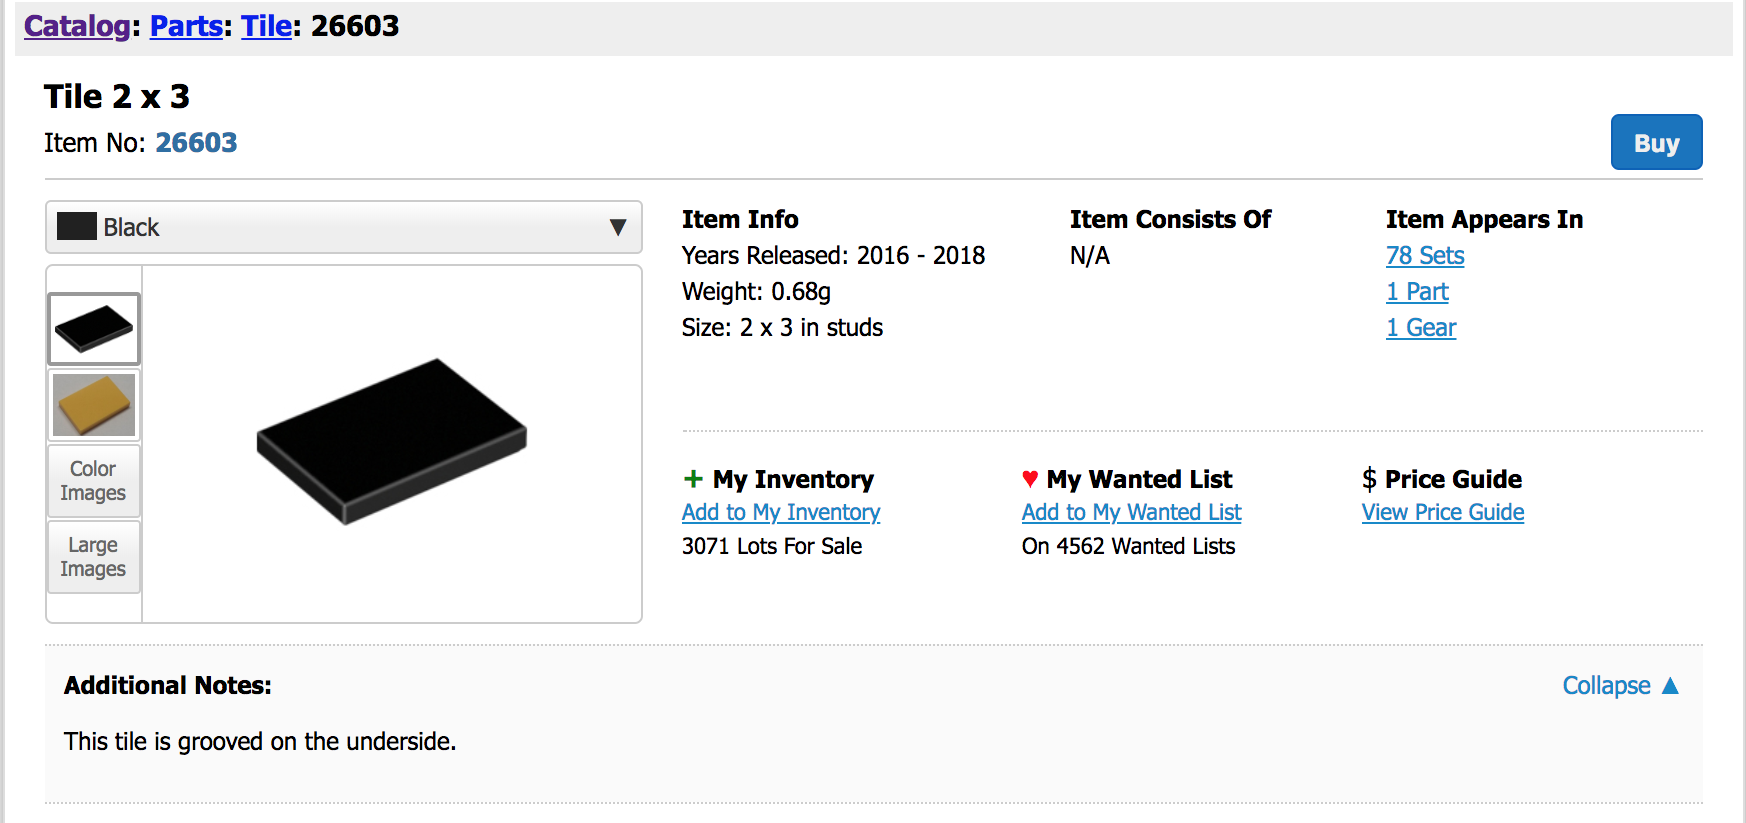Click the dropdown arrow on color selector
The height and width of the screenshot is (823, 1746).
coord(618,227)
